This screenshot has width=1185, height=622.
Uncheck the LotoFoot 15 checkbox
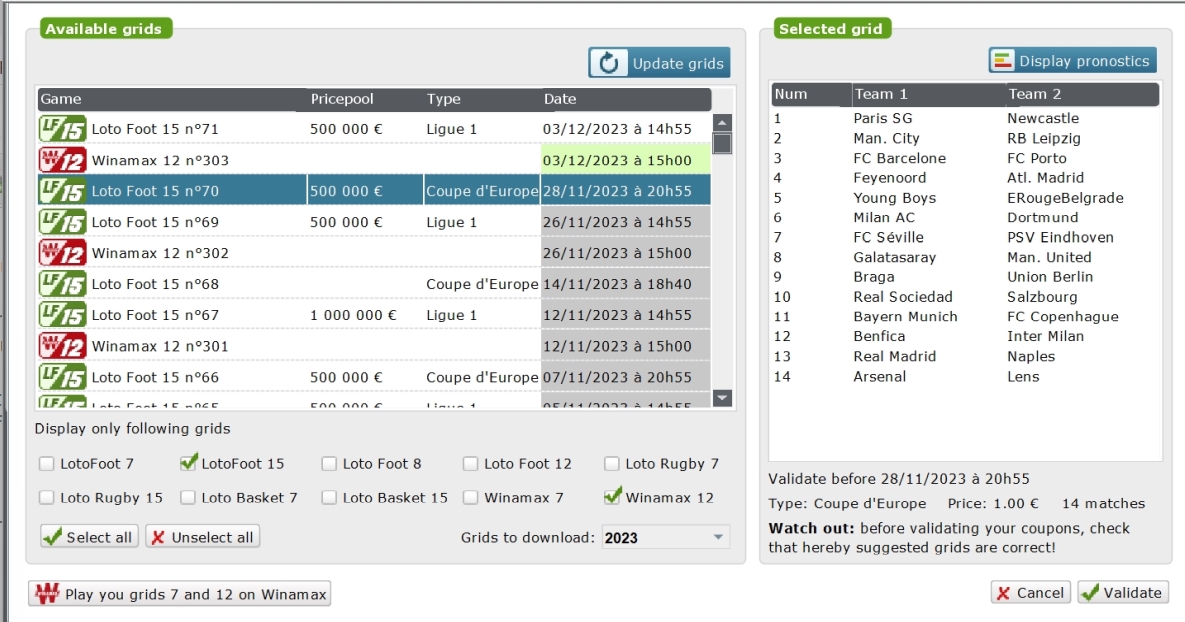188,463
